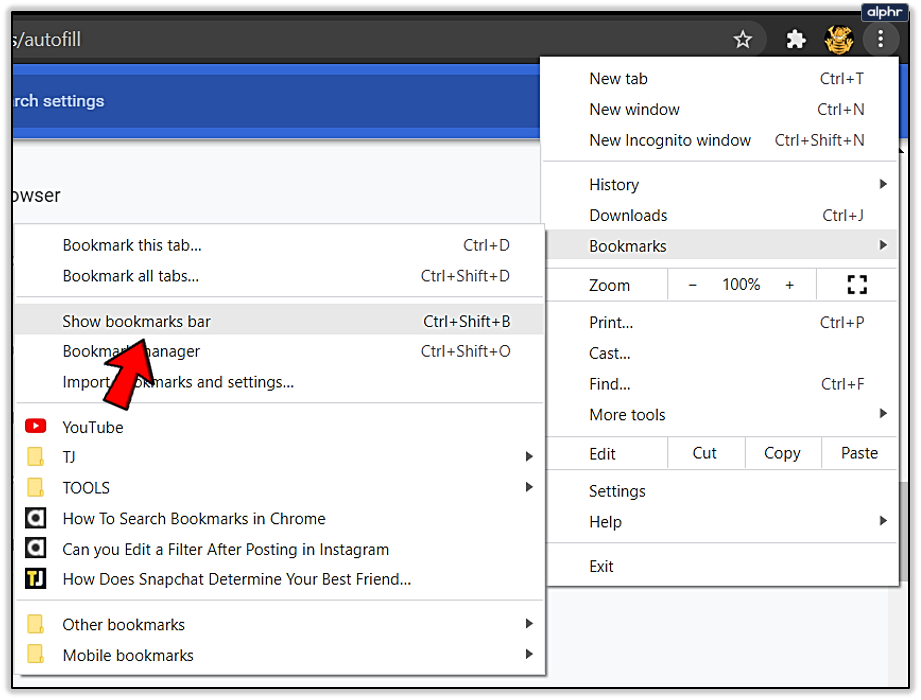Click the TOOLS folder icon
The image size is (921, 700).
35,487
